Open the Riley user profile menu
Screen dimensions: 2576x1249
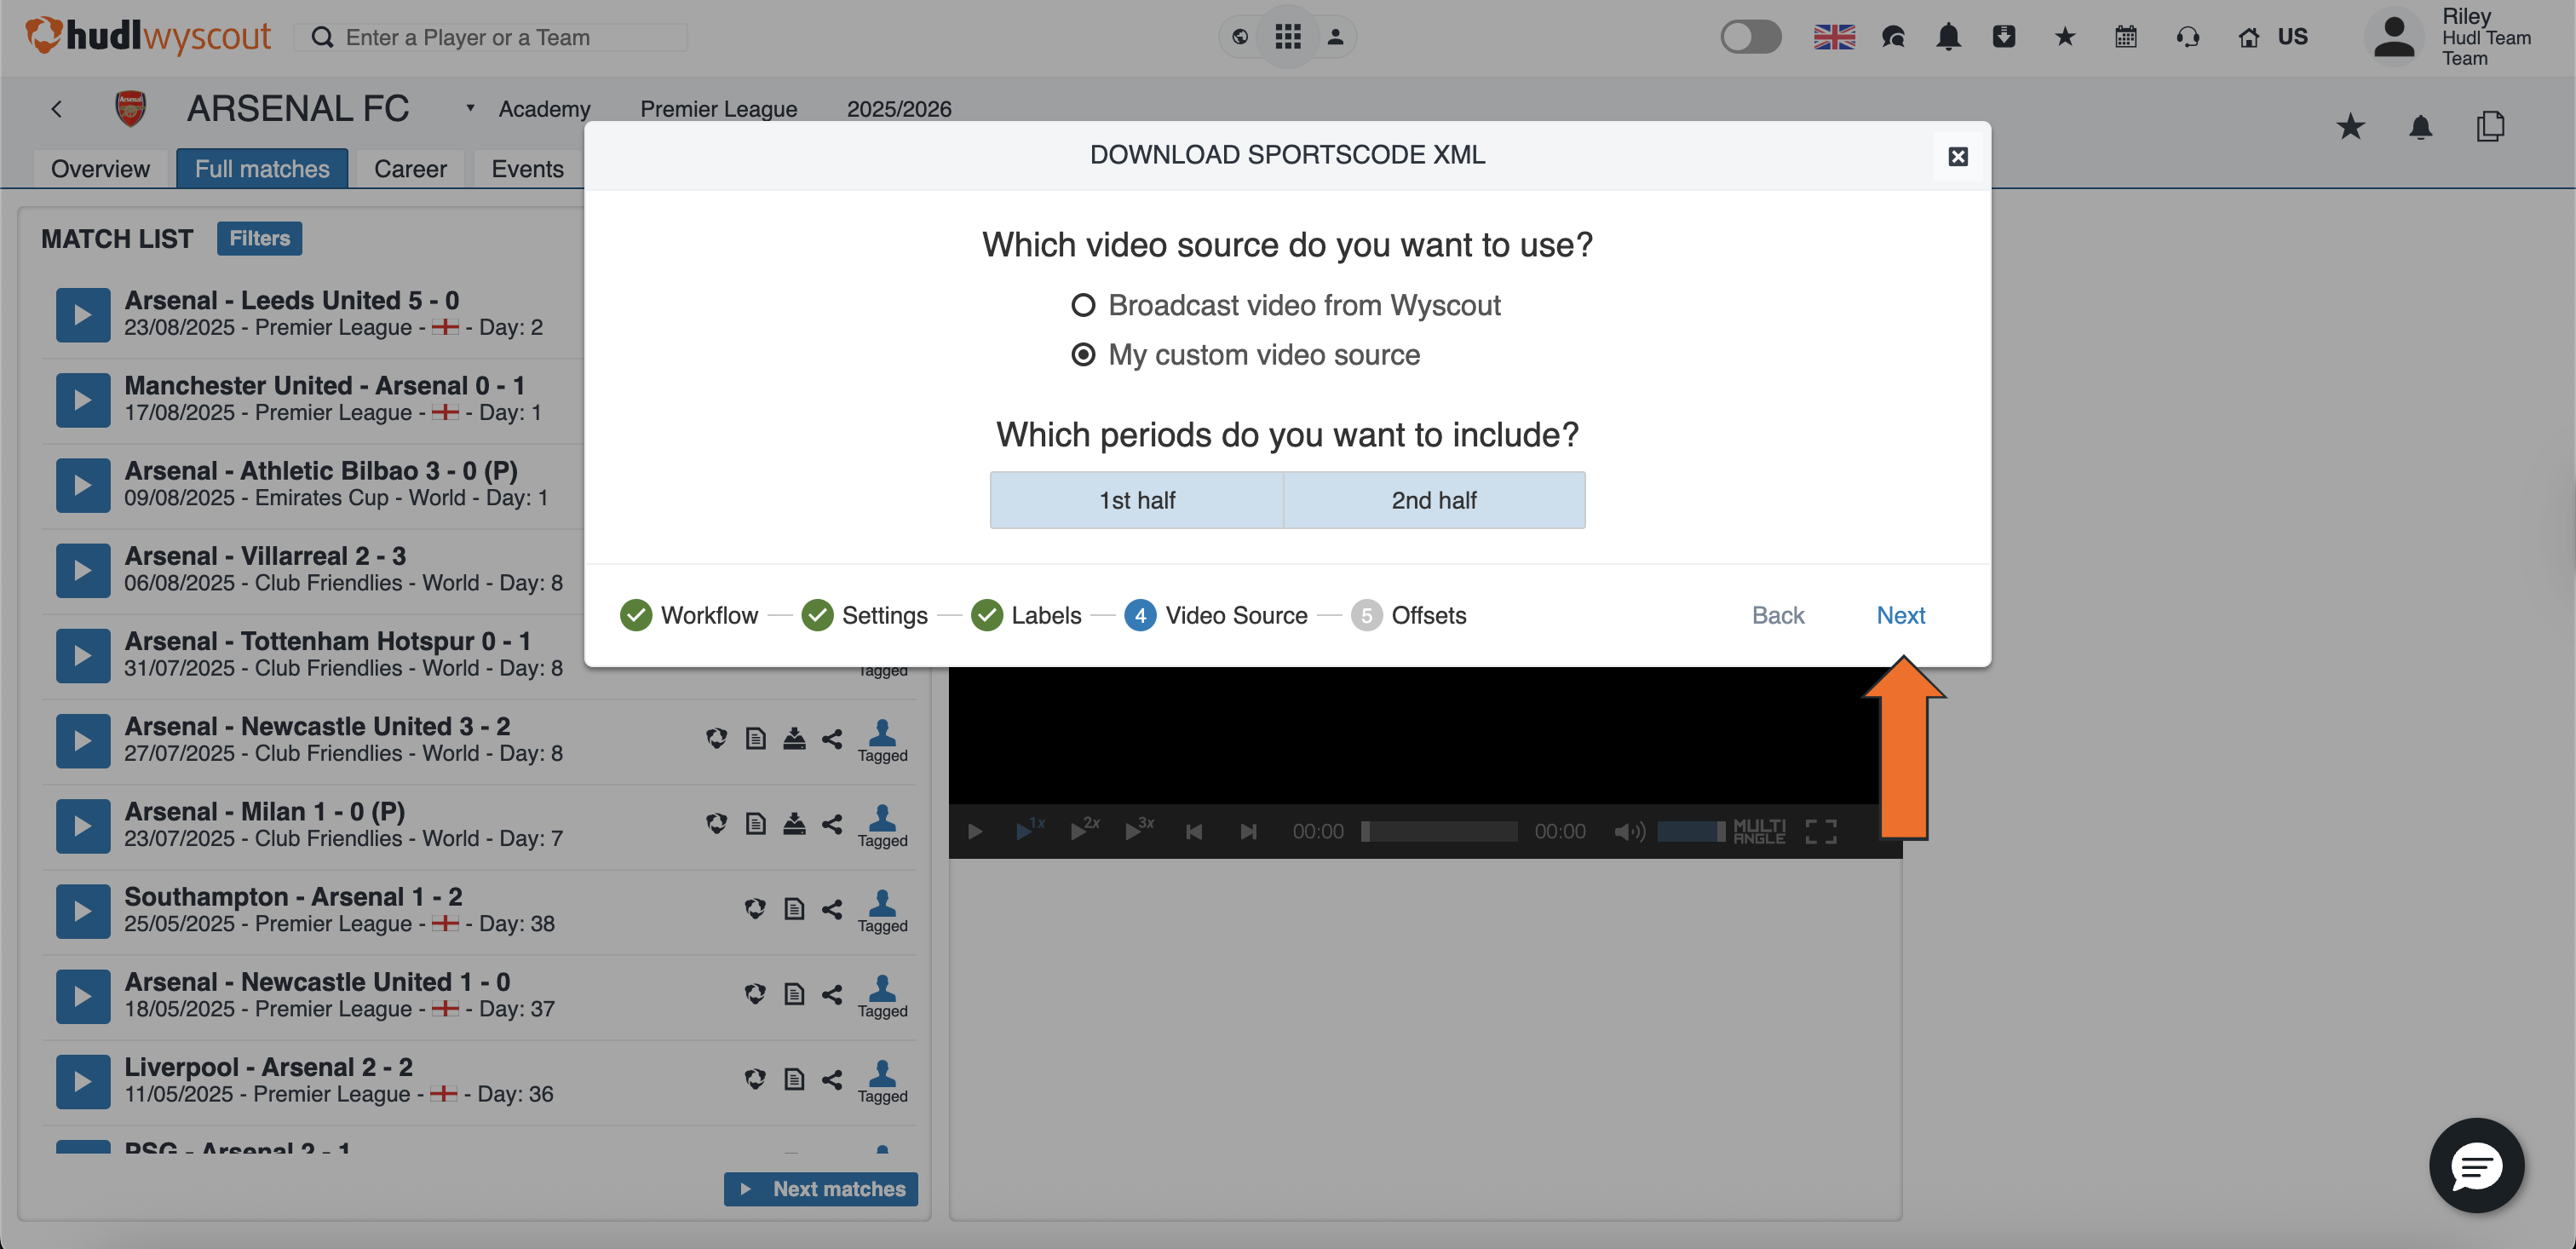click(2450, 37)
